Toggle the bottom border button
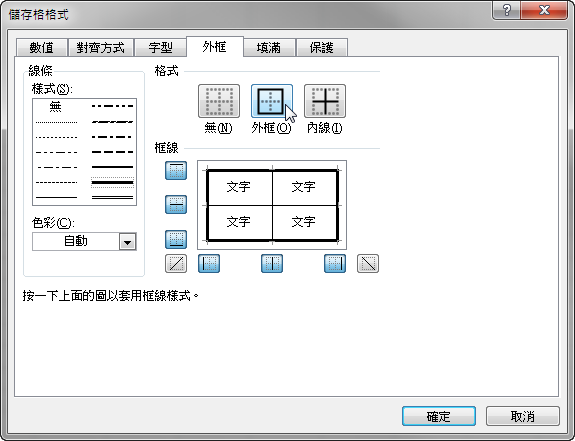 point(176,239)
